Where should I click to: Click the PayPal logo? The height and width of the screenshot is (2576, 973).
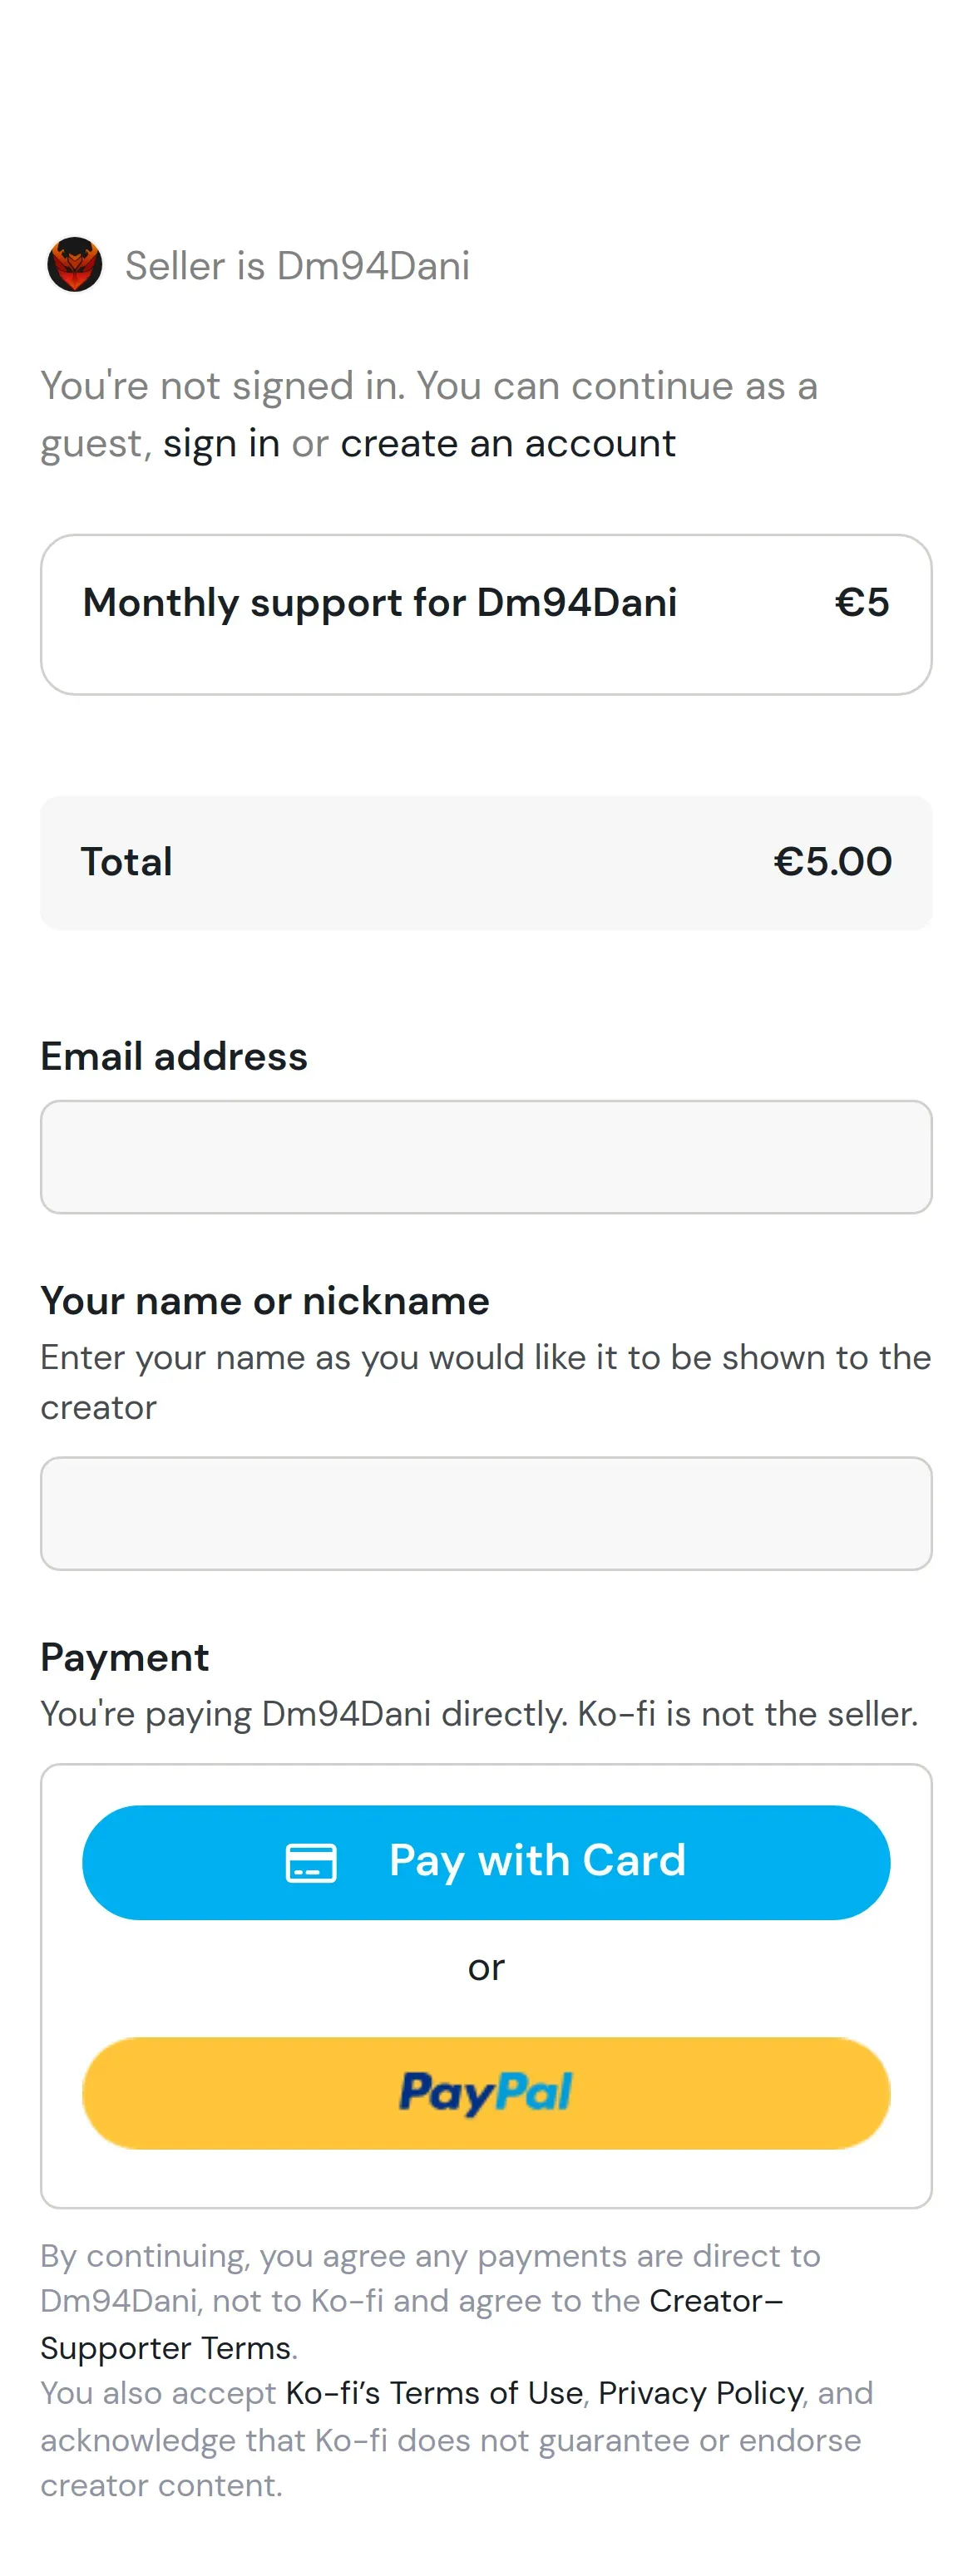(x=486, y=2092)
